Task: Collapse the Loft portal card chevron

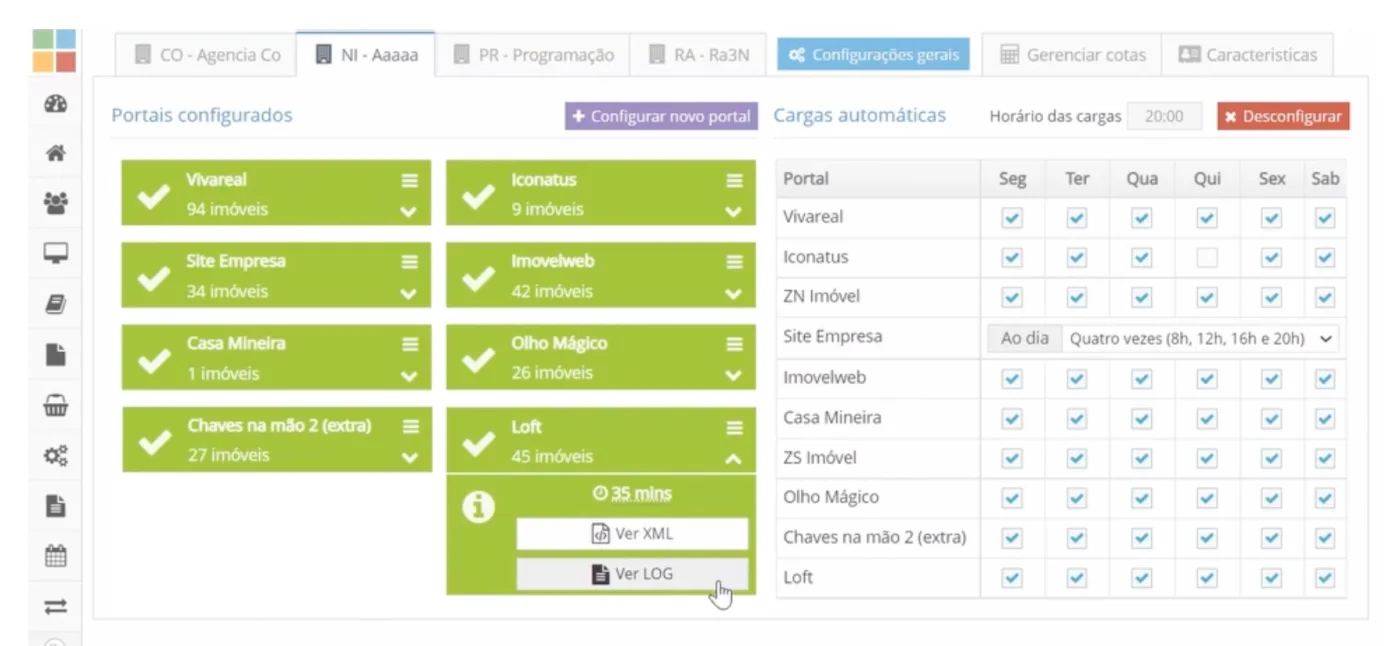Action: (734, 459)
